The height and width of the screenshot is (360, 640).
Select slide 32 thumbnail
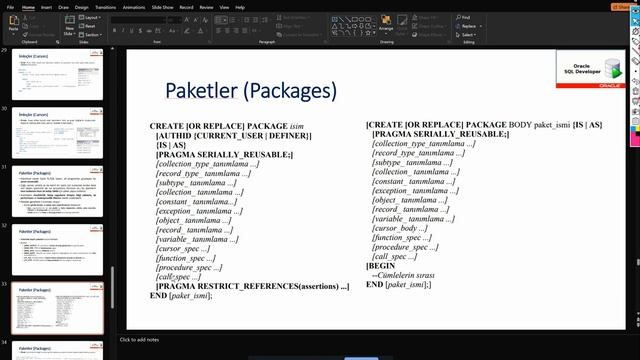coord(58,249)
